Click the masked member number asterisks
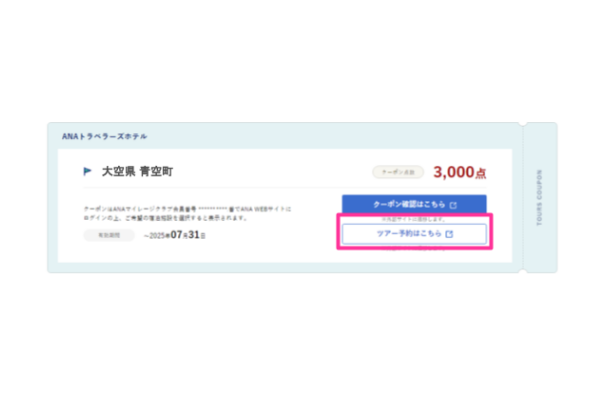612x404 pixels. pos(213,210)
